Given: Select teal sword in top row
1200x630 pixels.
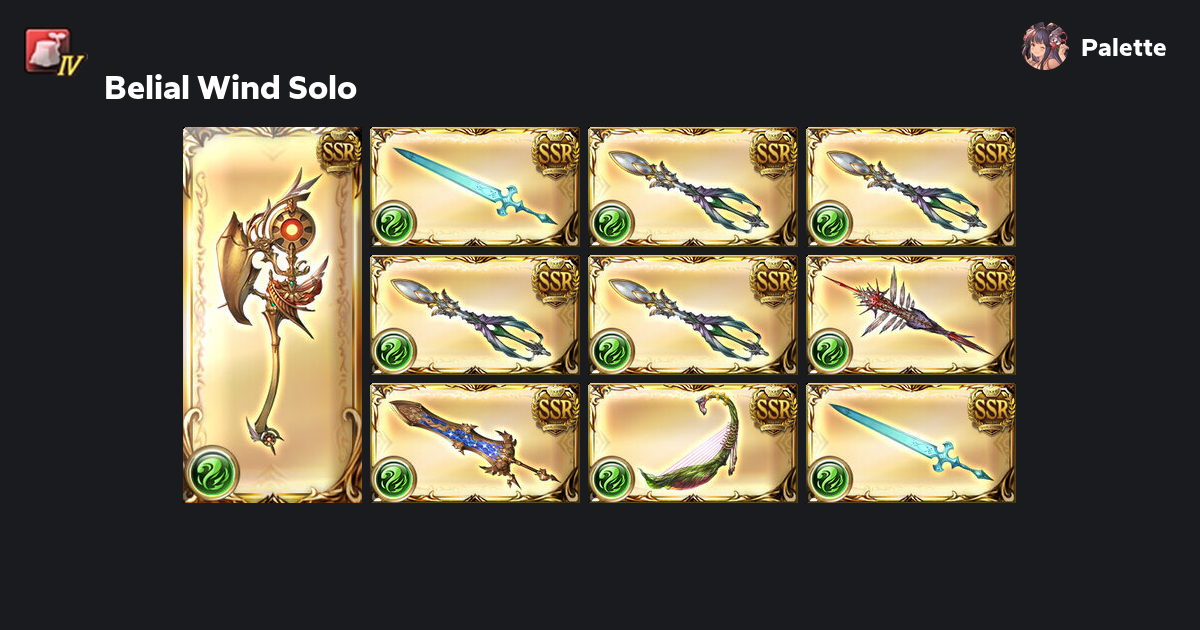Looking at the screenshot, I should pos(475,187).
